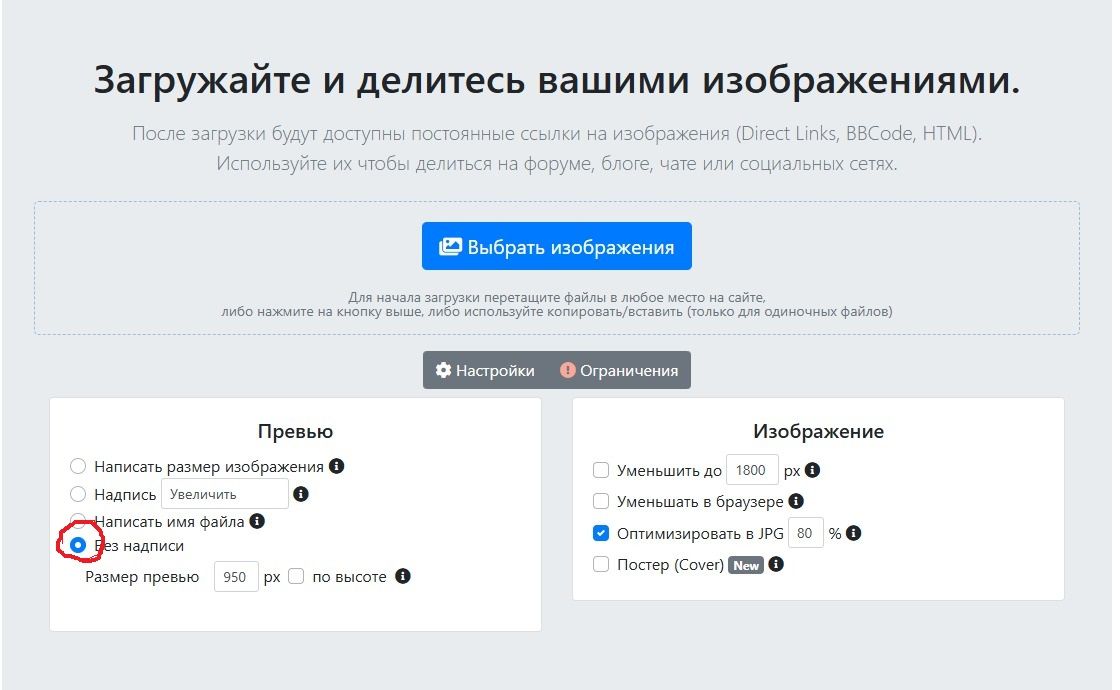Click info icon beside the "Надпись" text field
The height and width of the screenshot is (690, 1120).
[x=301, y=494]
